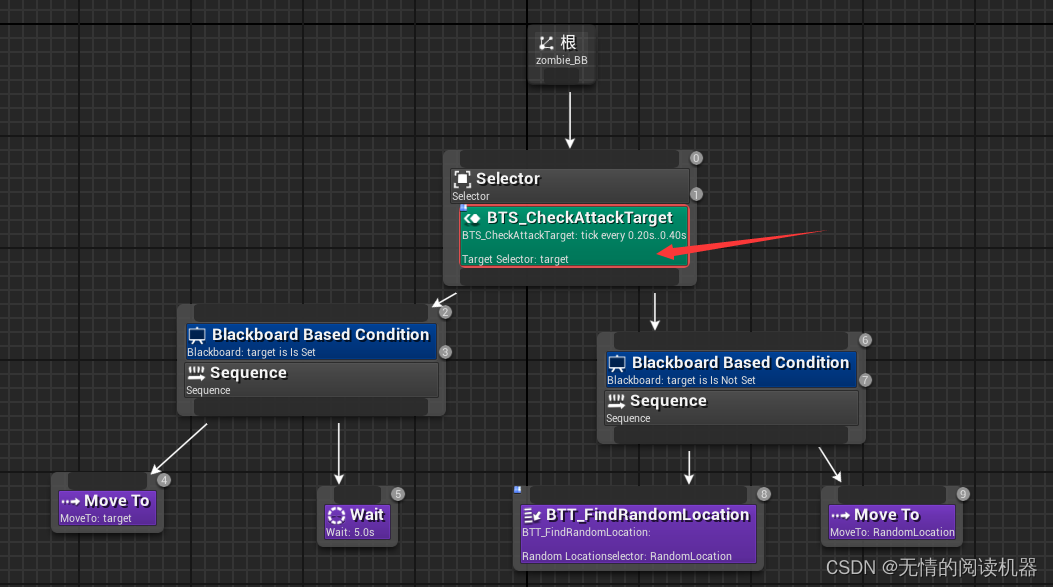Click the monitor icon on left Blackboard Based Condition
This screenshot has width=1053, height=587.
click(x=196, y=335)
